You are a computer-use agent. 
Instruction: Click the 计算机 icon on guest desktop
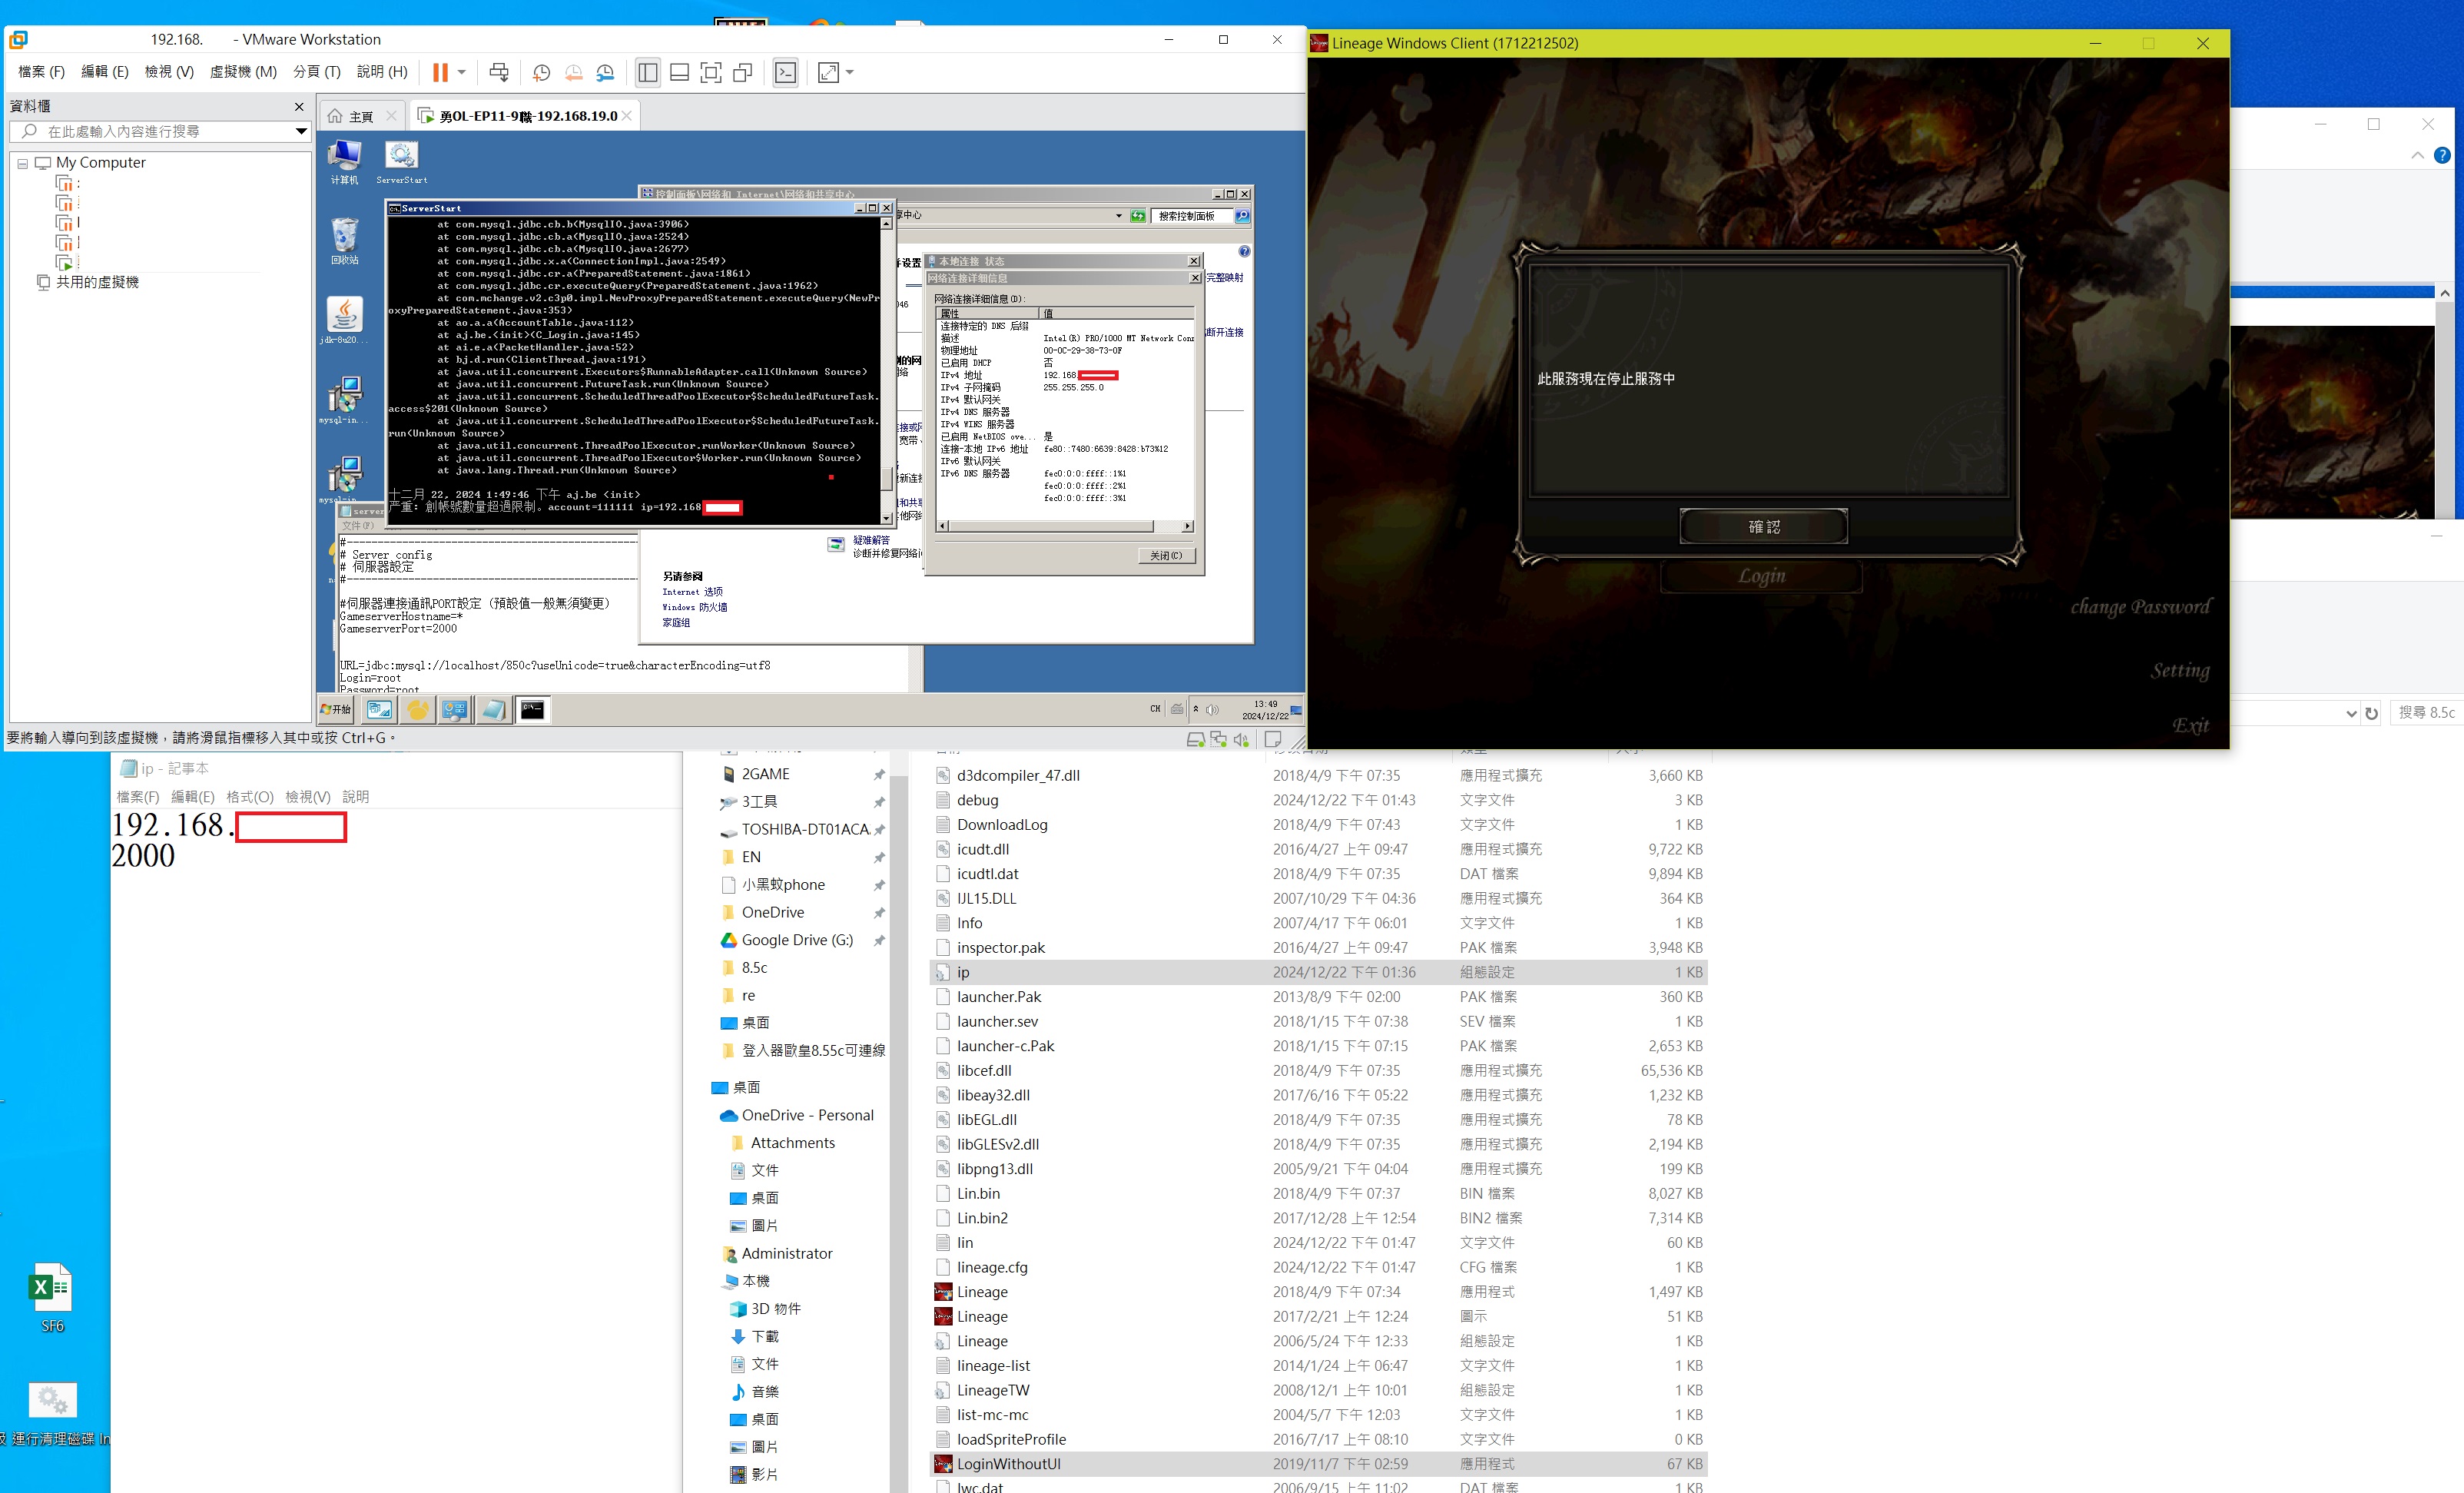click(x=344, y=162)
